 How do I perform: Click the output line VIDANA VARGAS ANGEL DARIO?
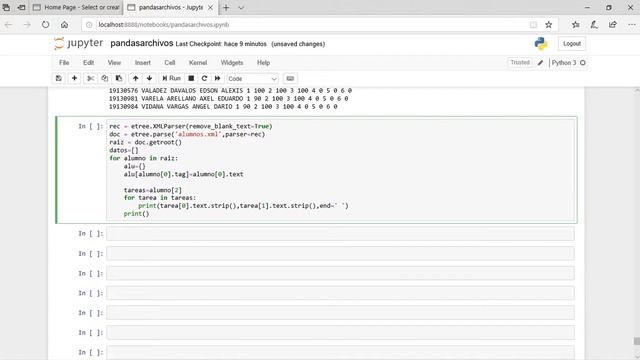(x=223, y=107)
